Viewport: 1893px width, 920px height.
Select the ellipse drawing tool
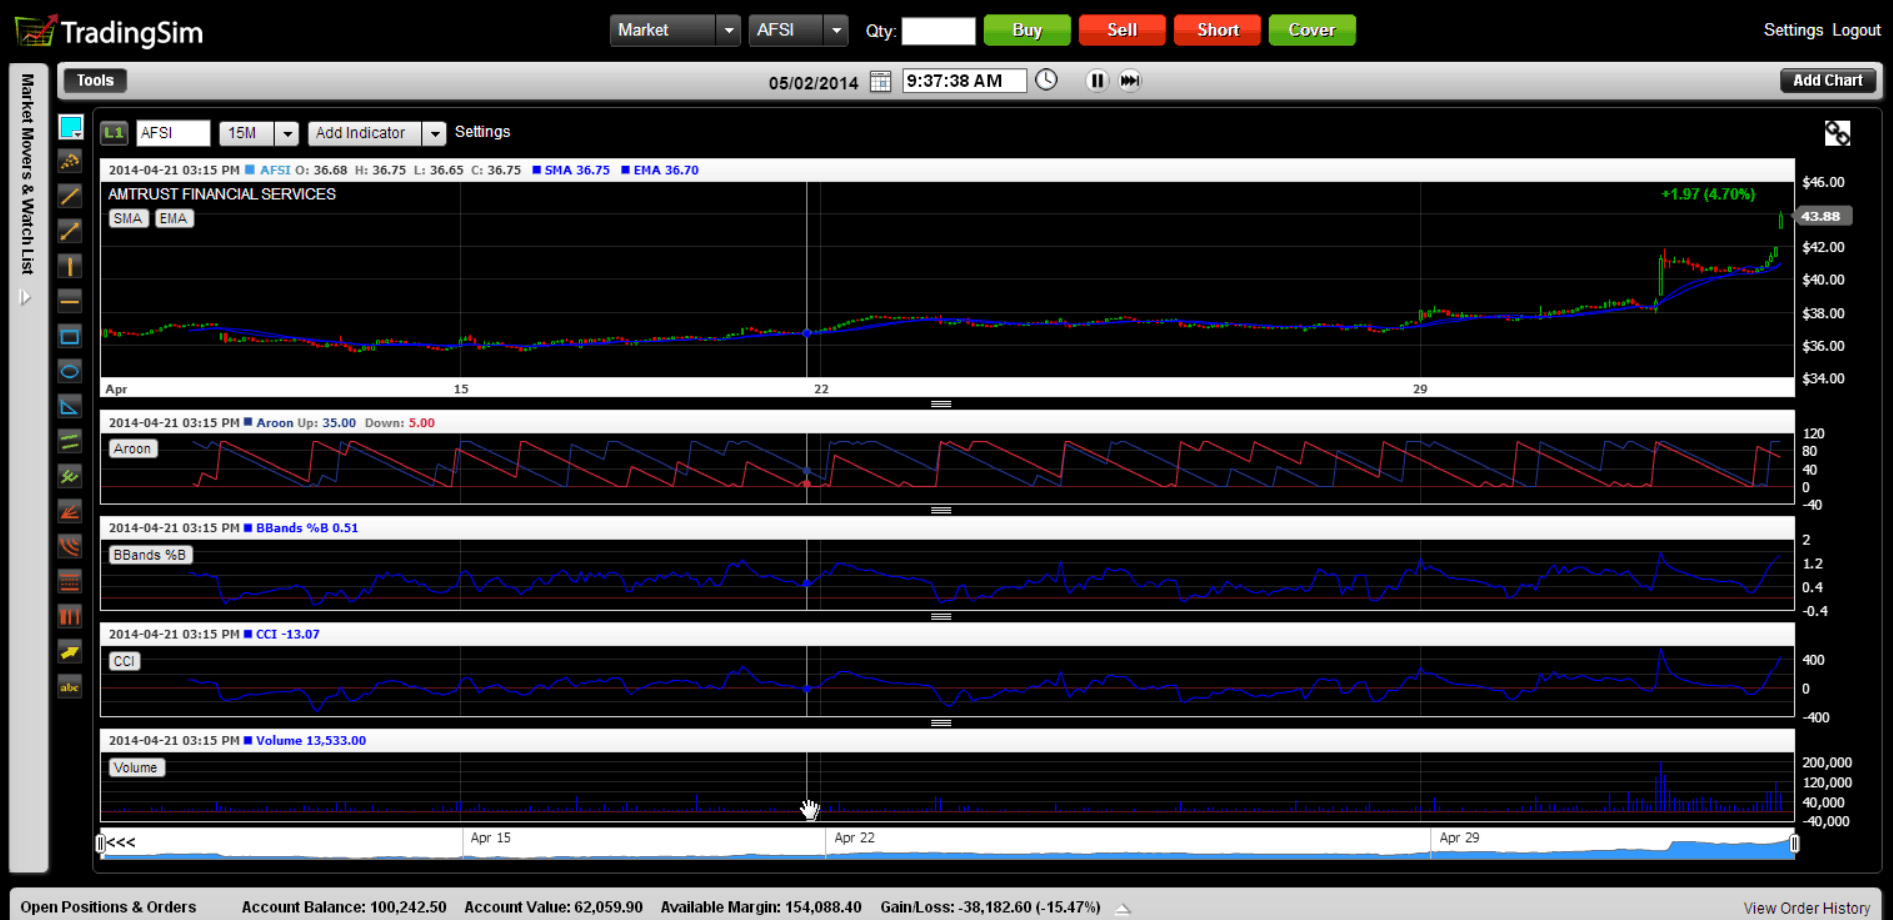[x=69, y=372]
